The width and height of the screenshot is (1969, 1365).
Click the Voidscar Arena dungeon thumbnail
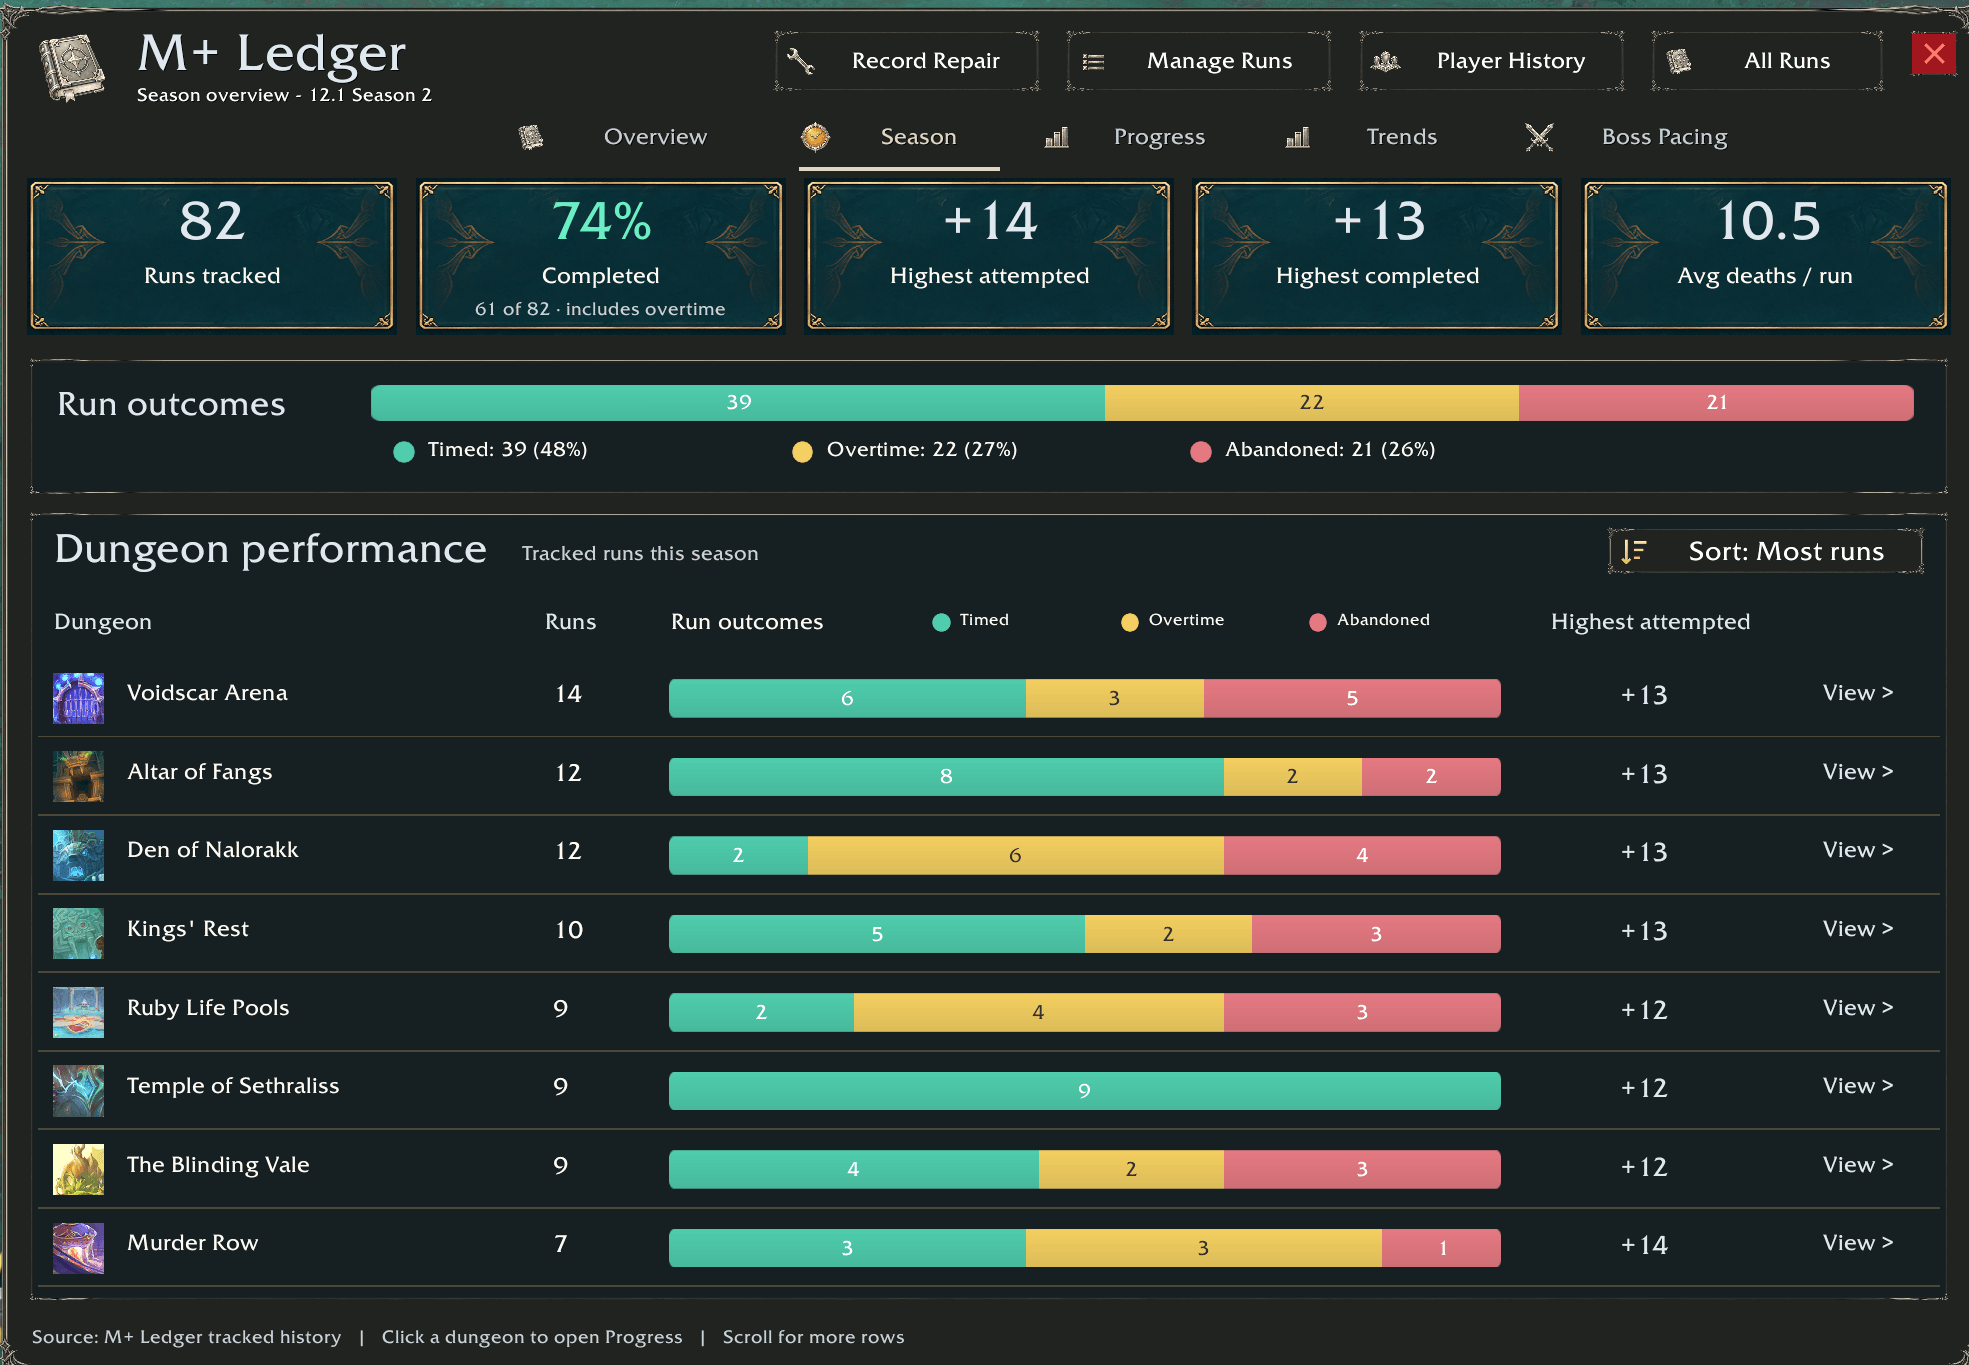78,698
